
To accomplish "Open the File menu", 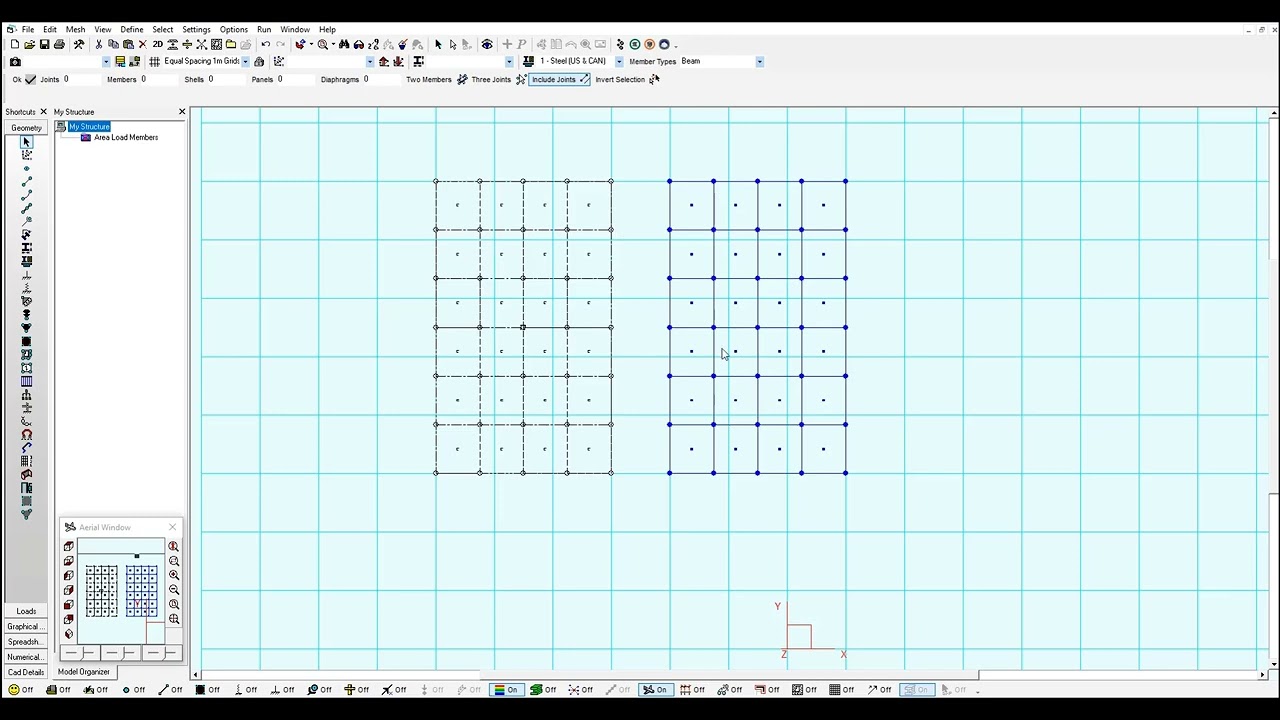I will pos(28,29).
